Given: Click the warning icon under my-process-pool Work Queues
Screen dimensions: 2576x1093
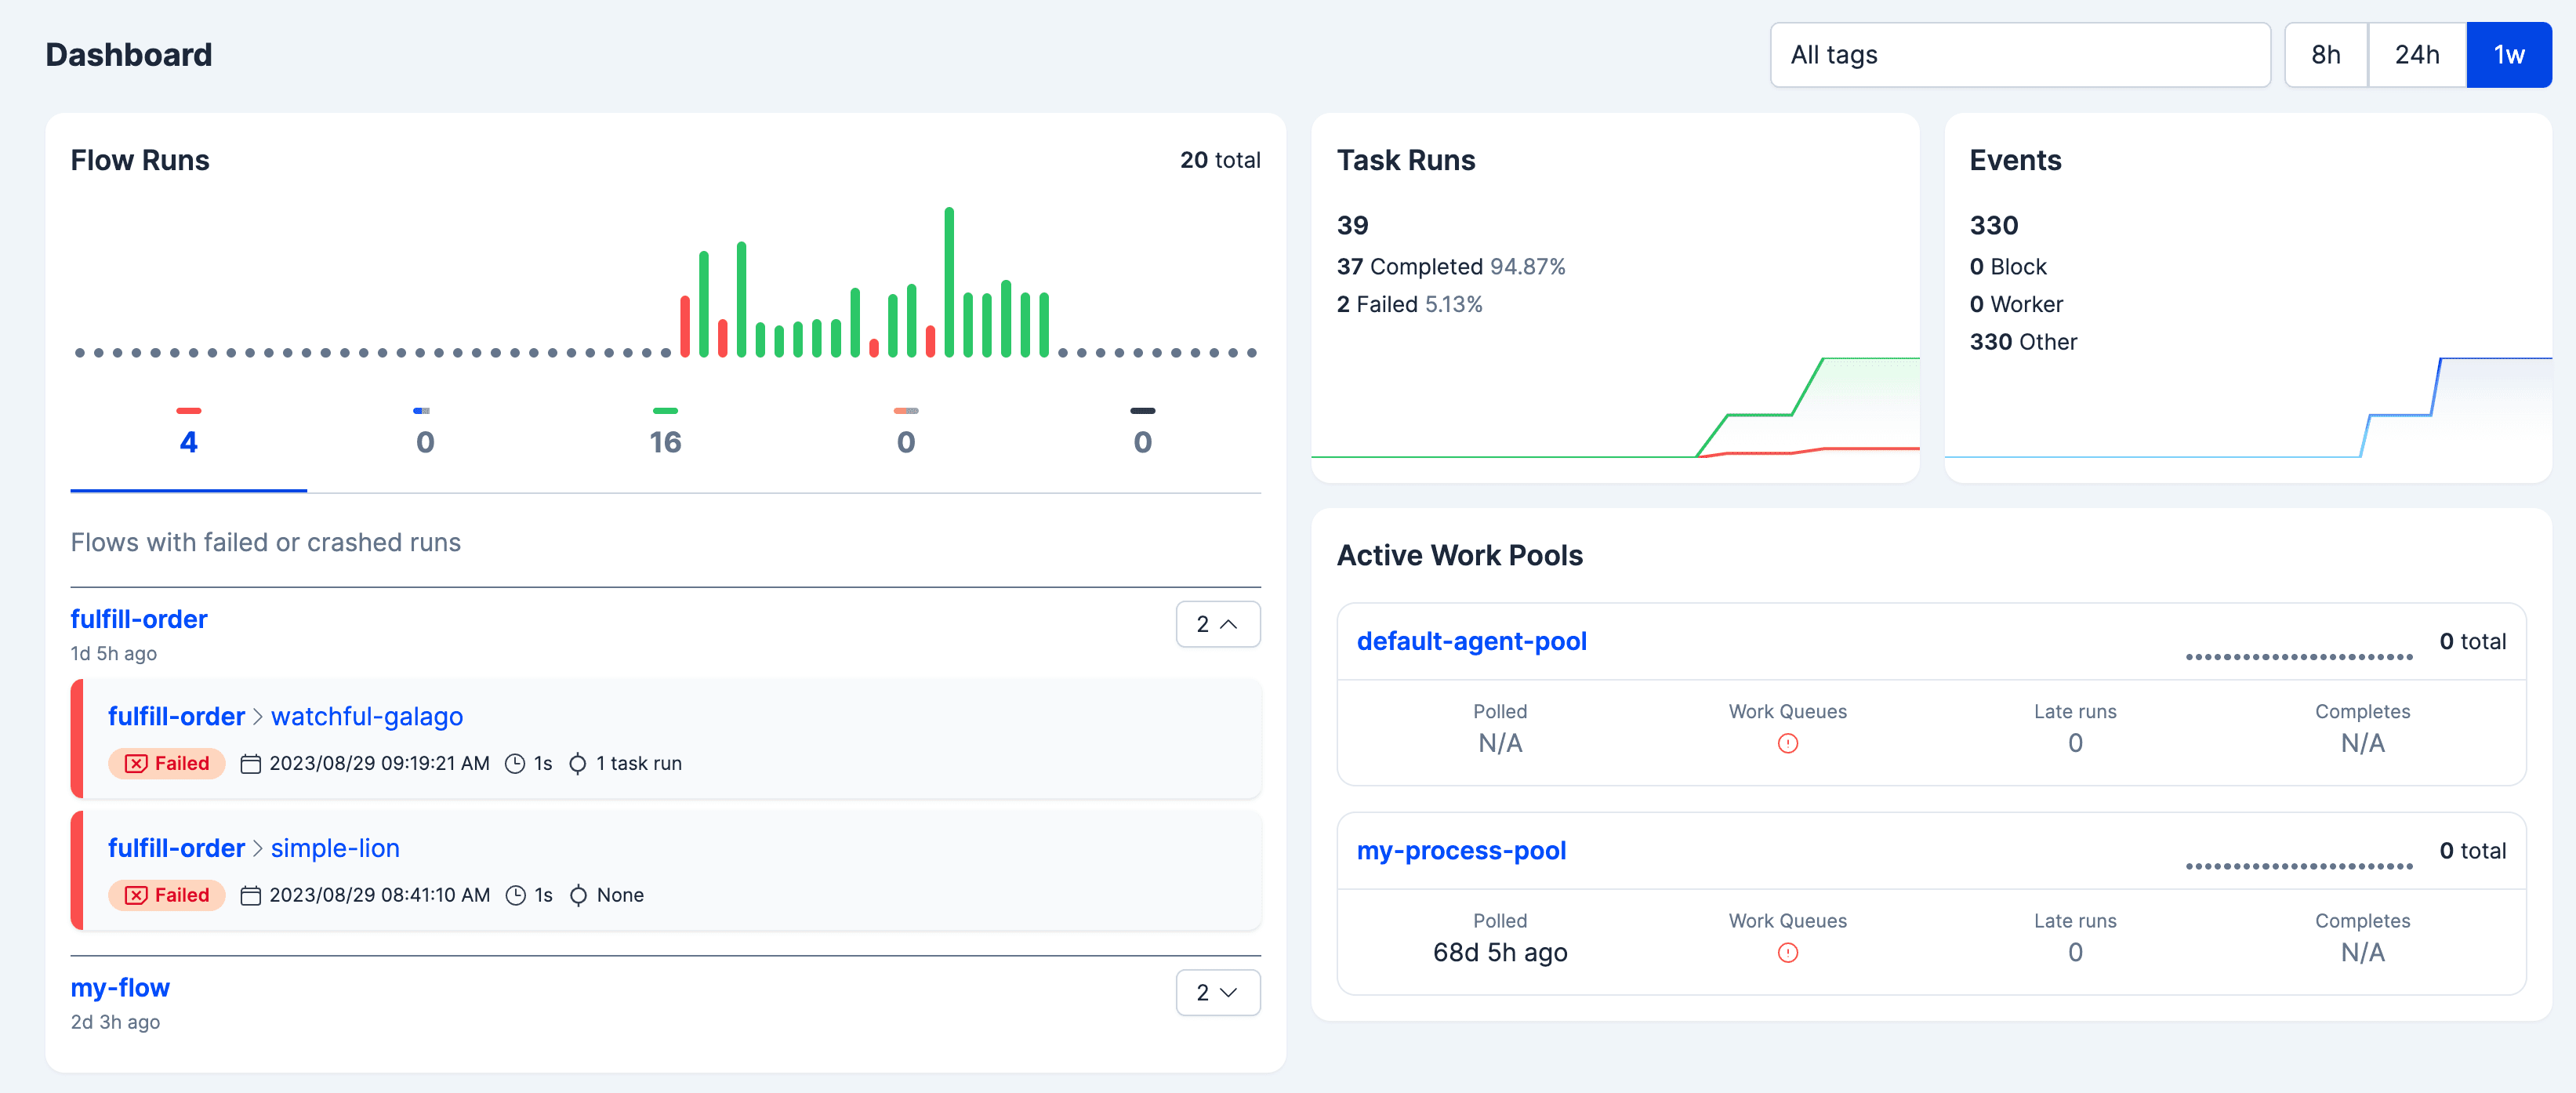Looking at the screenshot, I should click(1787, 952).
